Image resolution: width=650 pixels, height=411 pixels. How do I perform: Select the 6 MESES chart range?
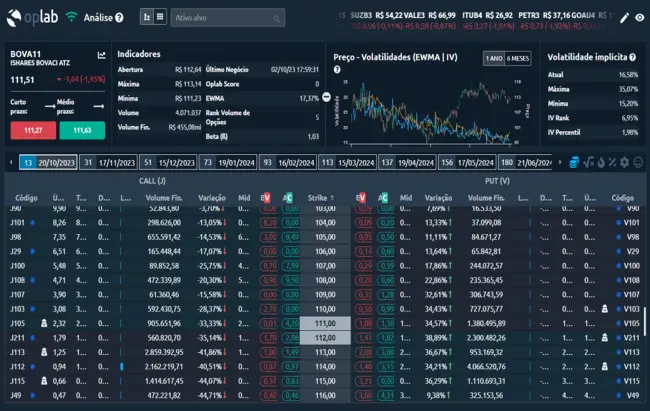tap(518, 58)
